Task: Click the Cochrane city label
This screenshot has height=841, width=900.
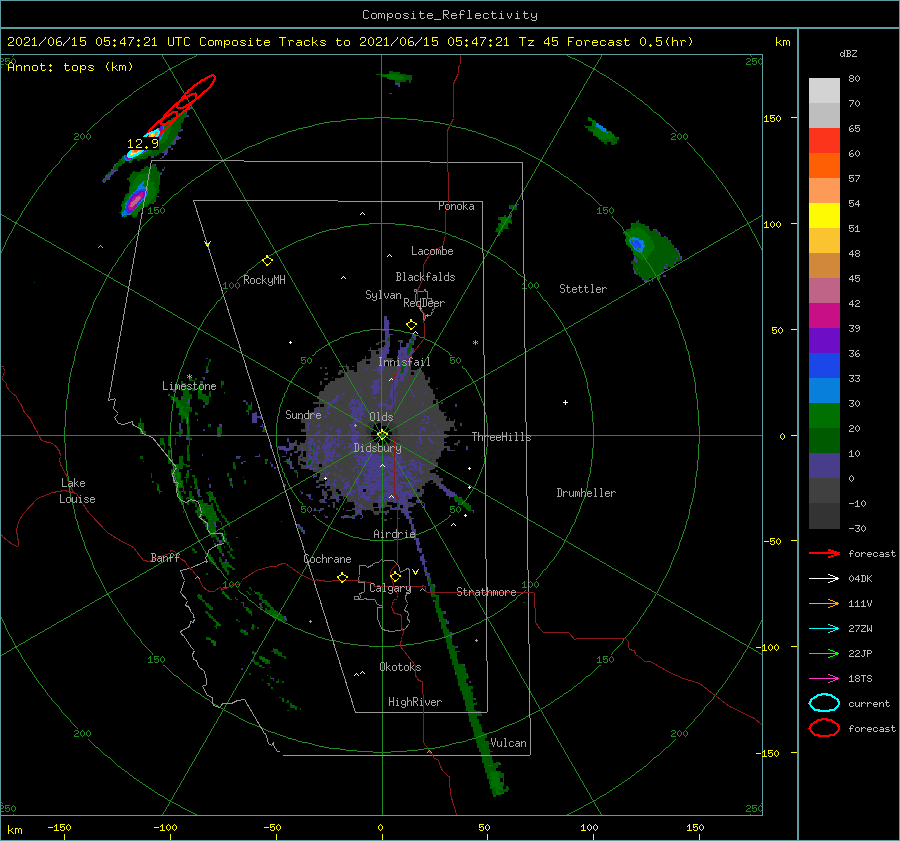Action: [x=327, y=559]
